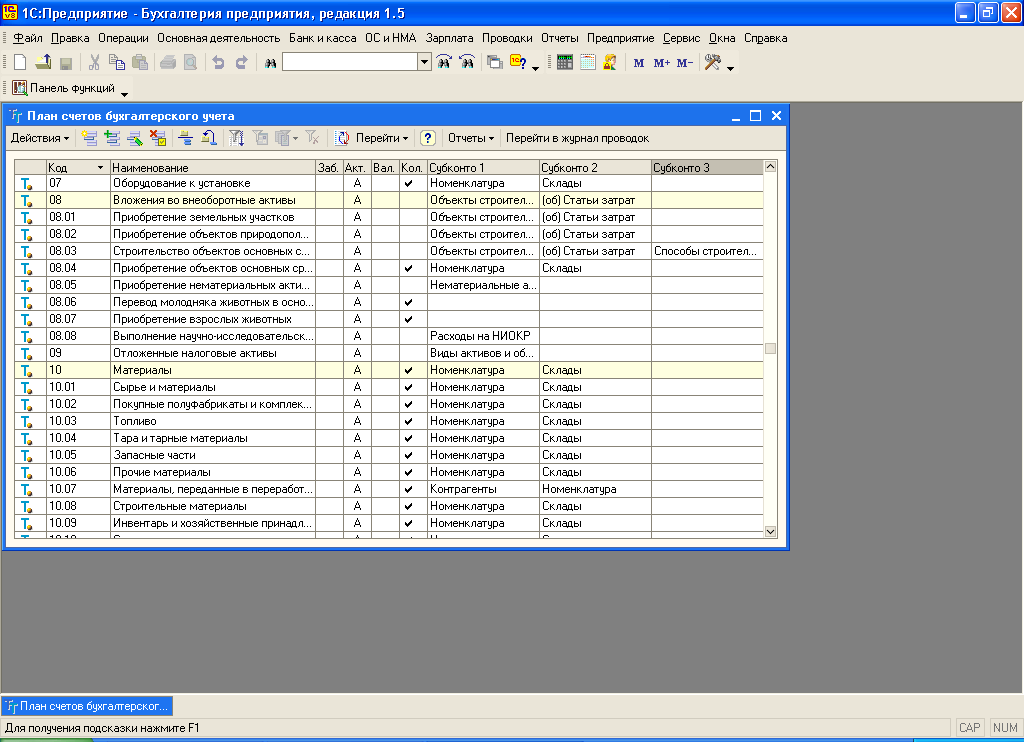1024x742 pixels.
Task: Click the 1C Help question icon
Action: pyautogui.click(x=519, y=63)
